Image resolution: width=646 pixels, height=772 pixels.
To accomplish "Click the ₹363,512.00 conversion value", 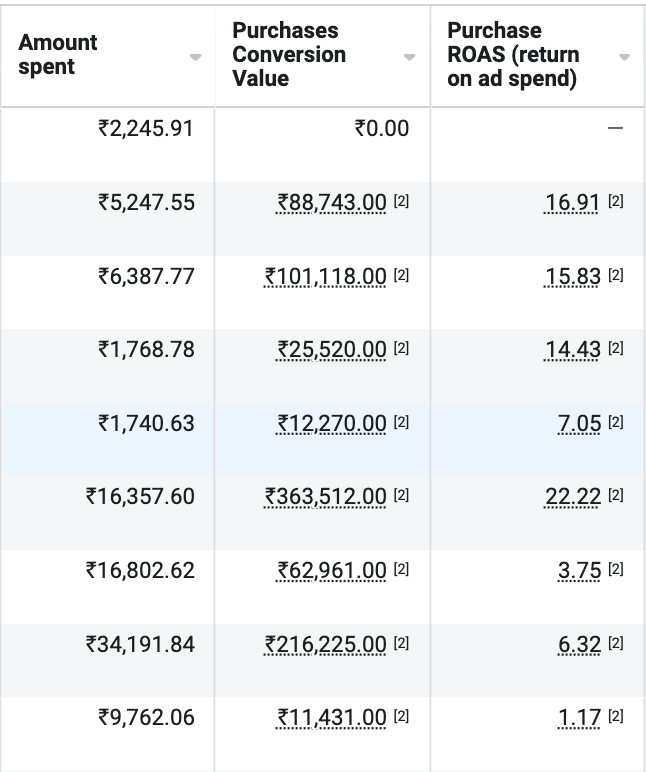I will [325, 497].
